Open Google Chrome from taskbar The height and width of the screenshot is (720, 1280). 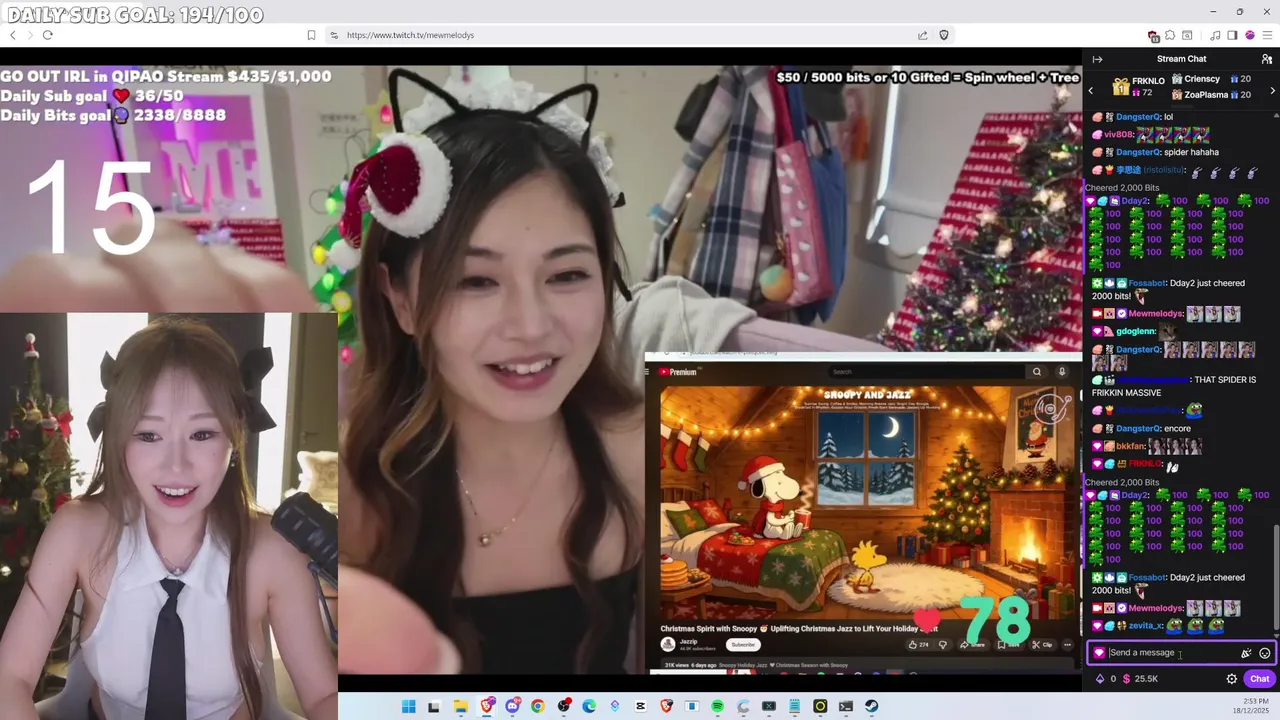click(538, 706)
